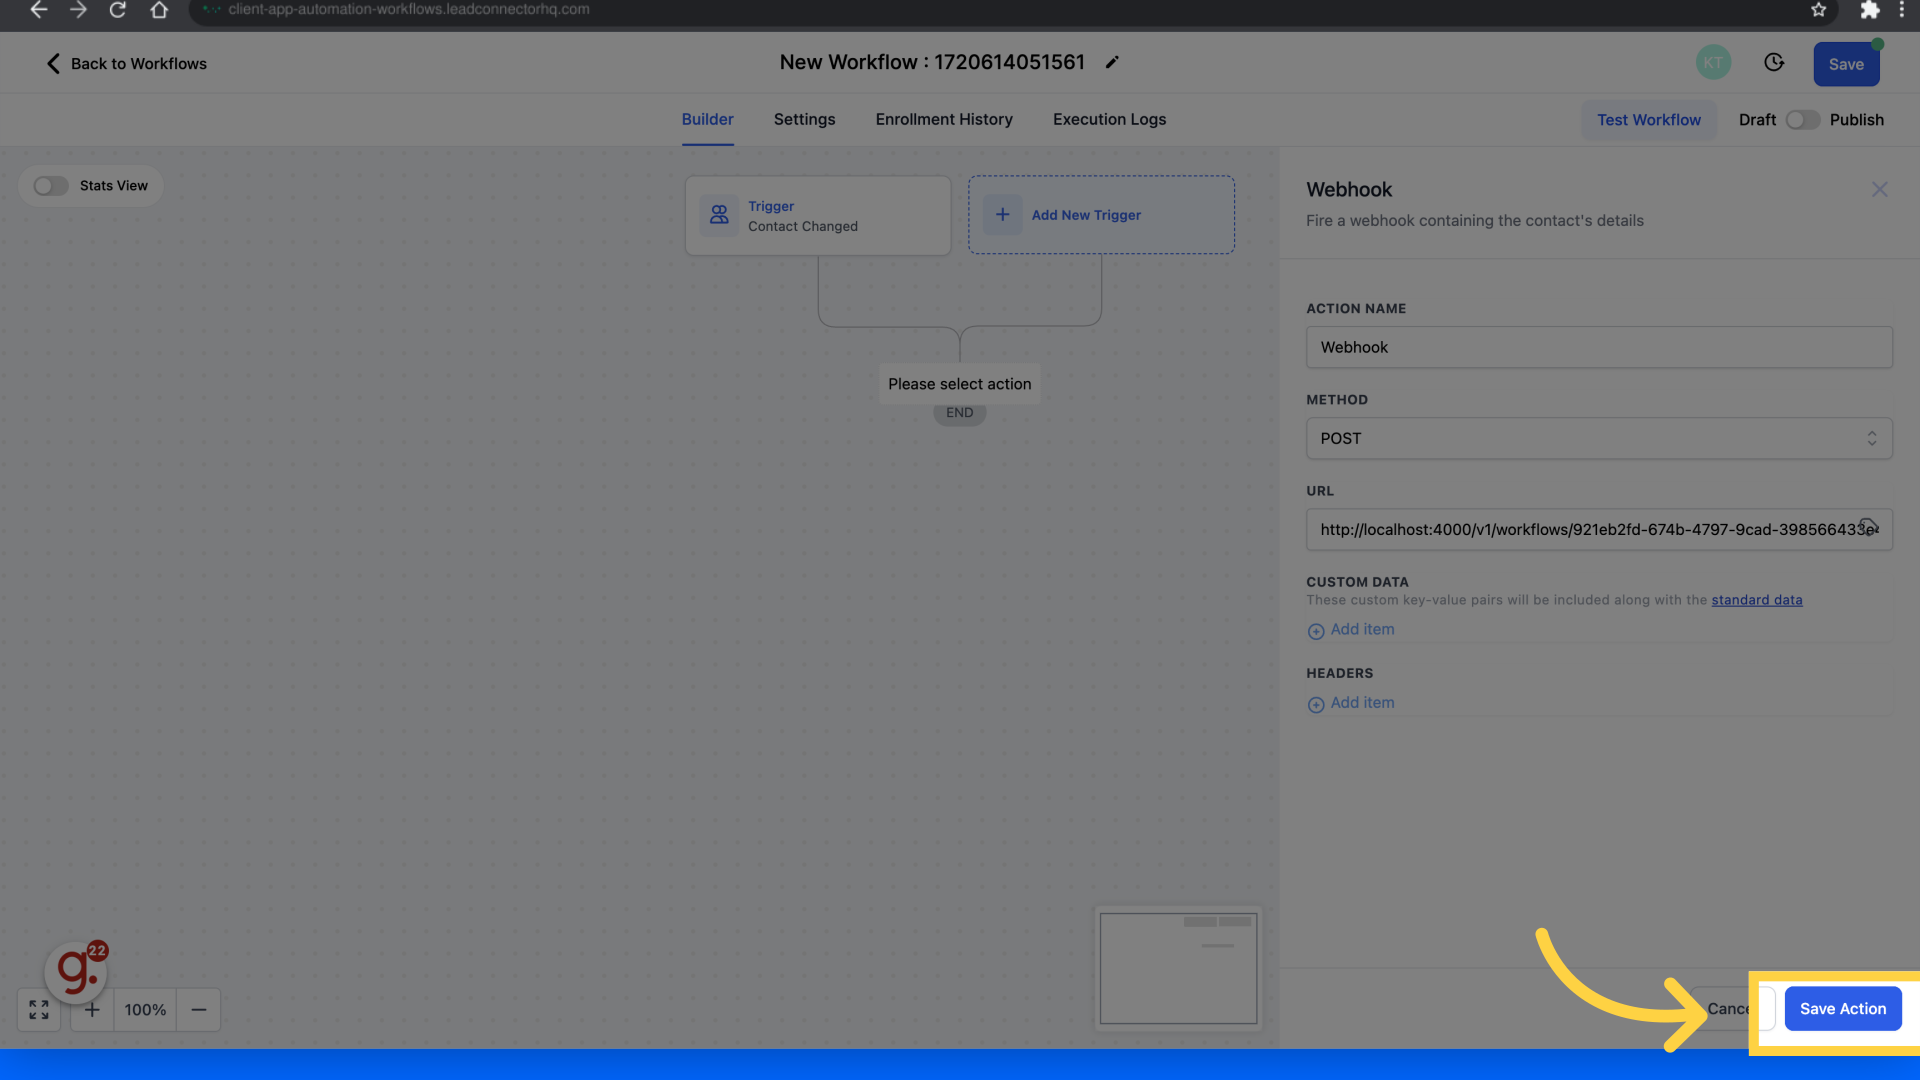Zoom in with the plus button
The height and width of the screenshot is (1080, 1920).
pyautogui.click(x=92, y=1010)
